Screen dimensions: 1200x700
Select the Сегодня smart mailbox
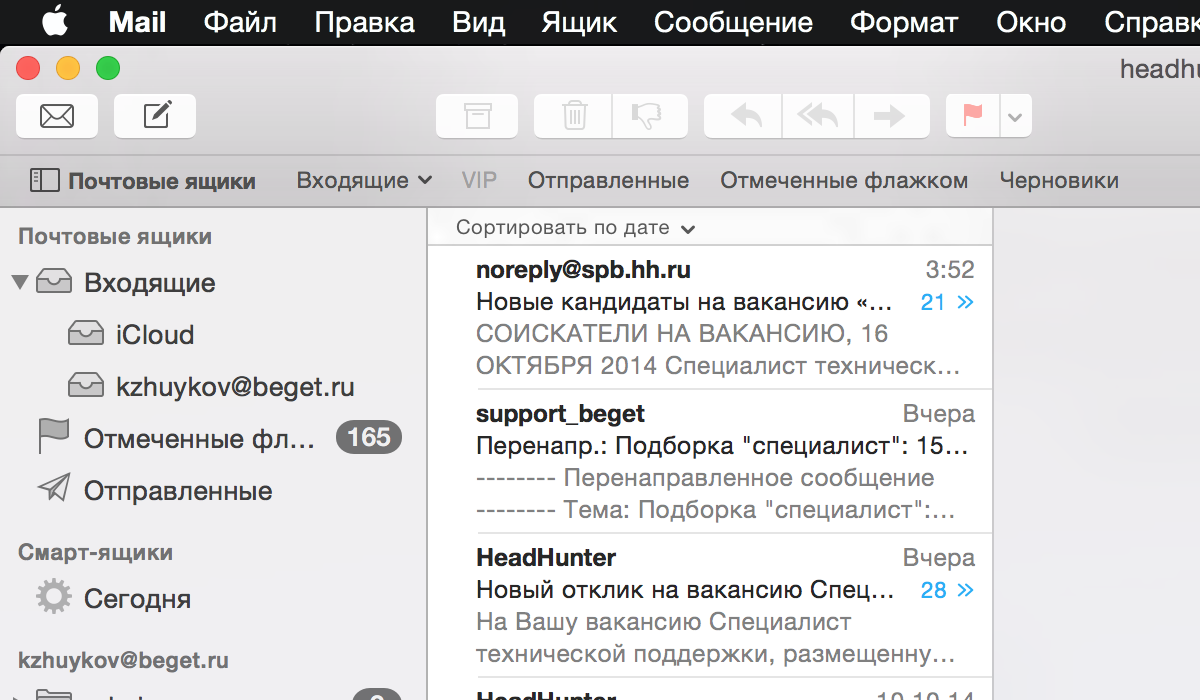(x=214, y=599)
